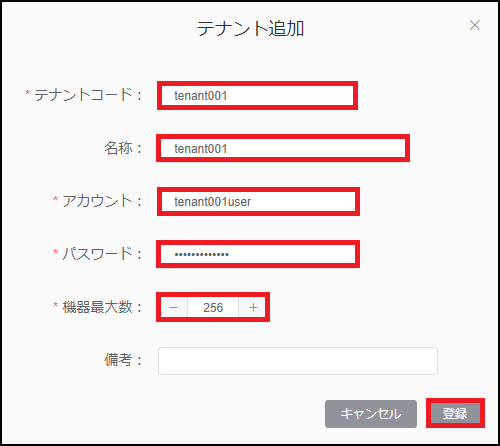Cancel with the キャンセル button
500x446 pixels.
[371, 414]
